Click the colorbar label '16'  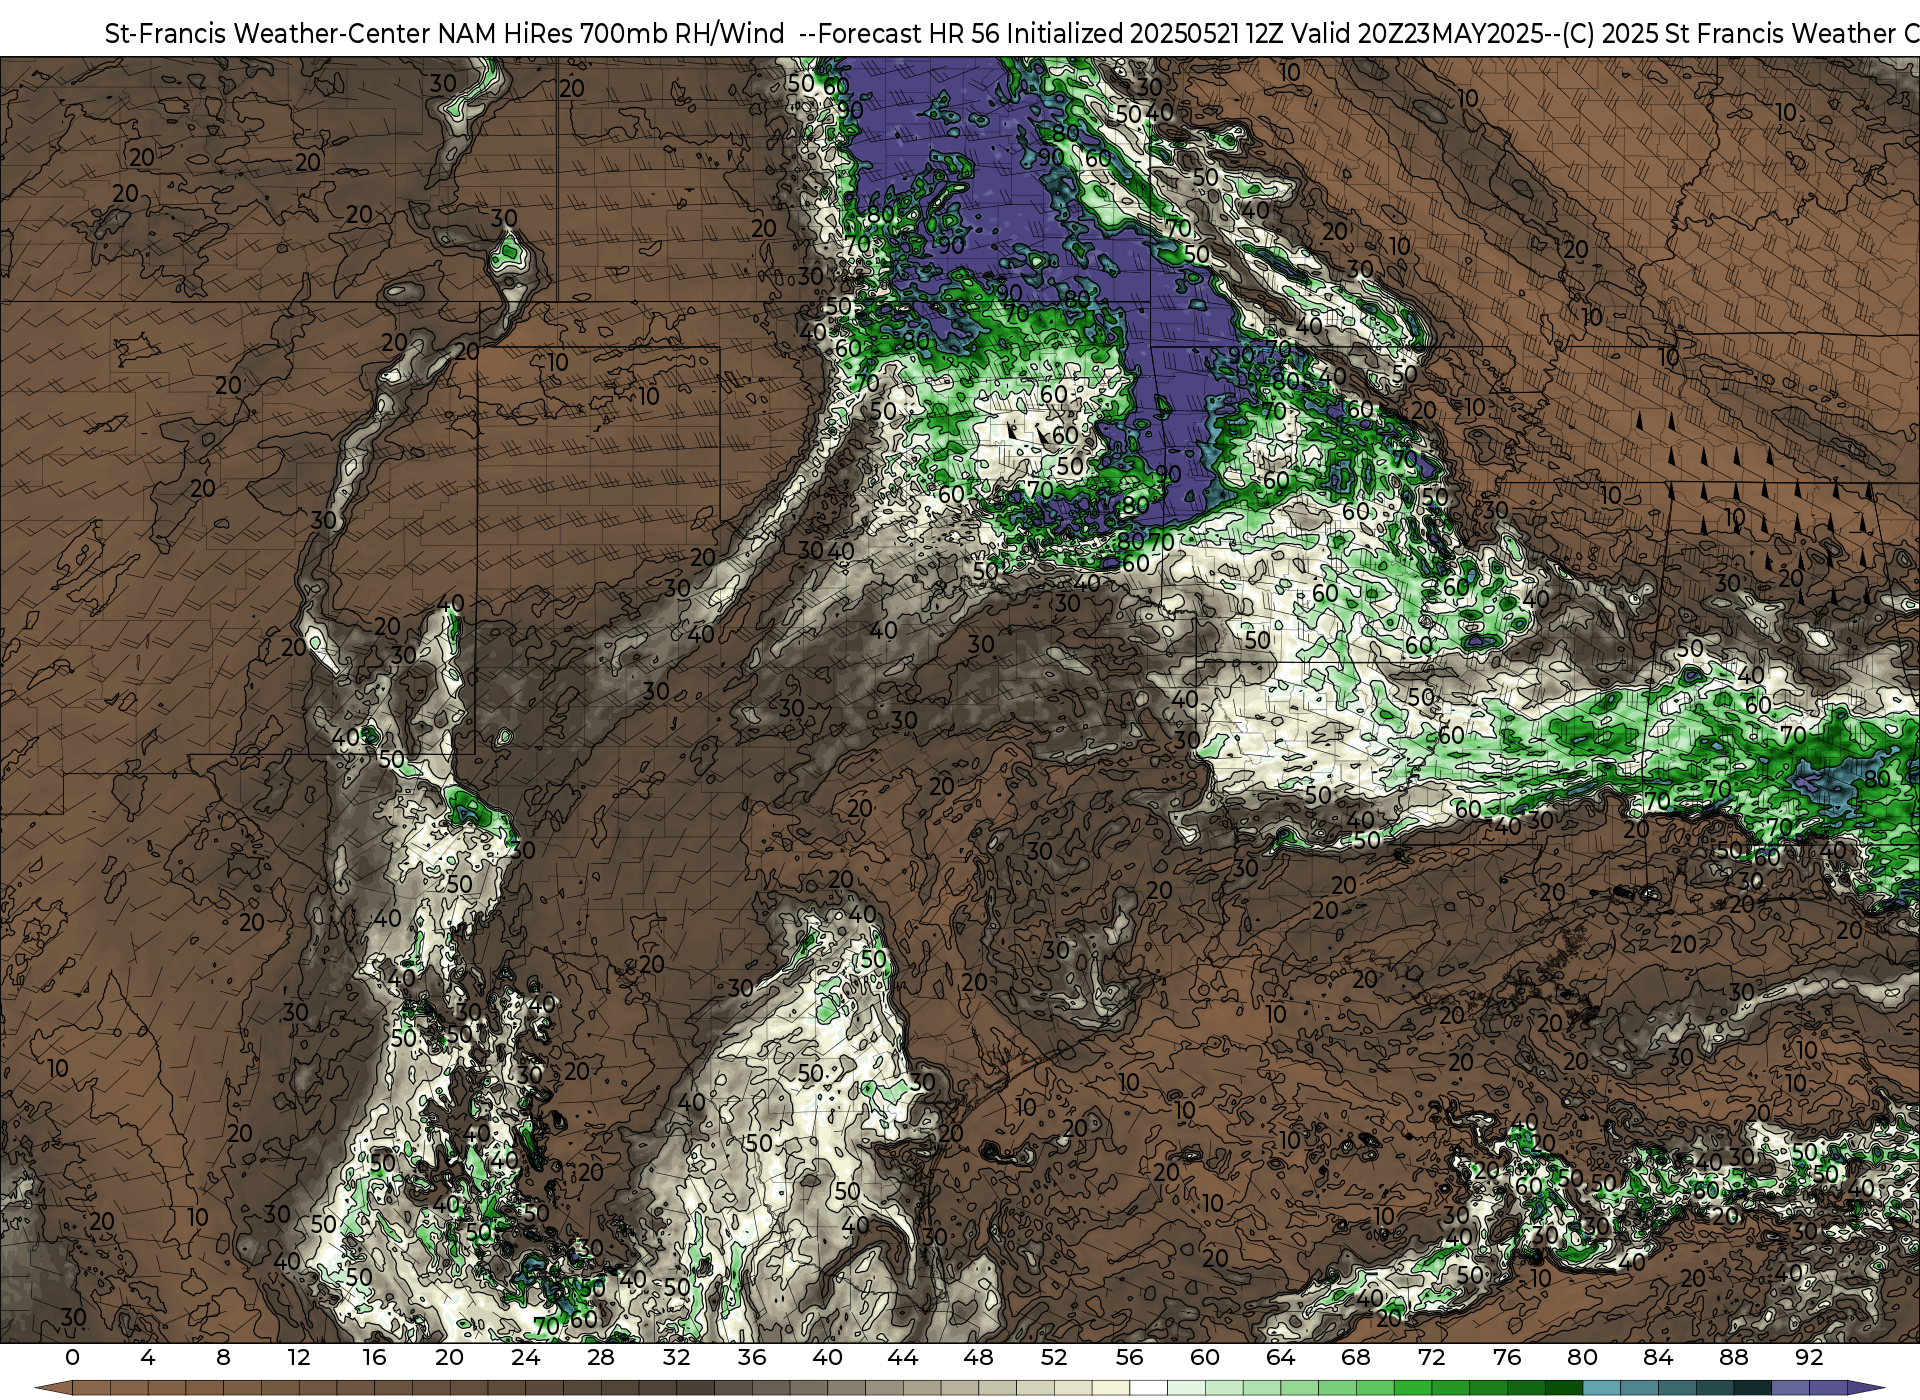pyautogui.click(x=374, y=1357)
